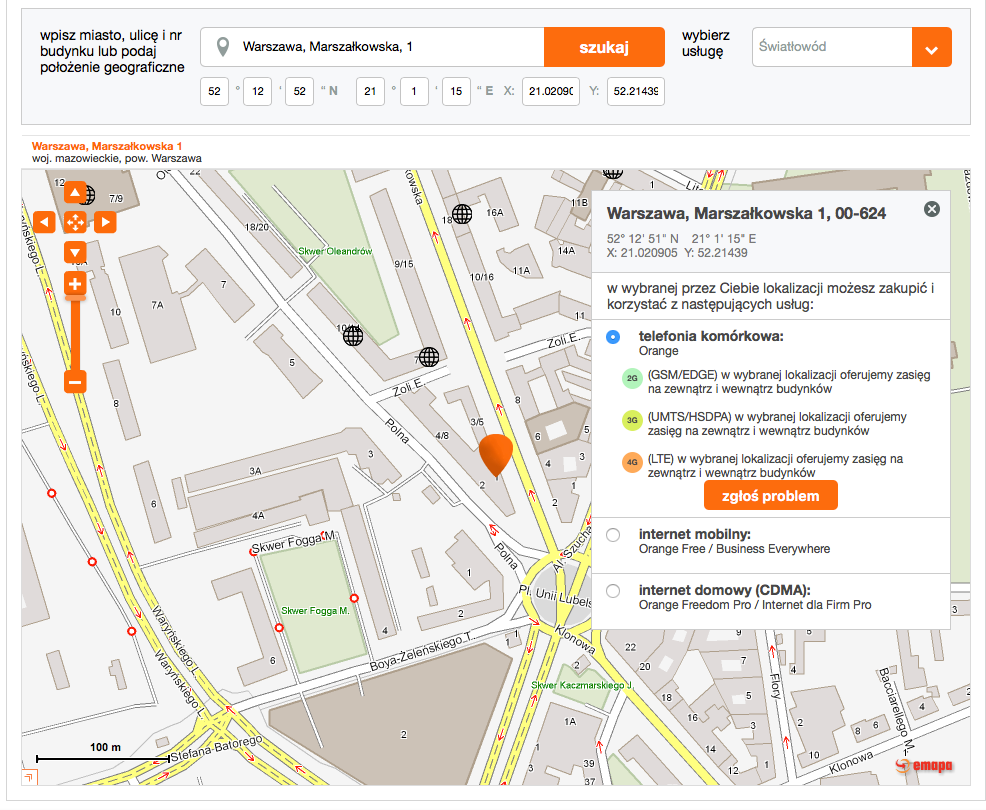Pan the map left with the arrow

coord(44,221)
